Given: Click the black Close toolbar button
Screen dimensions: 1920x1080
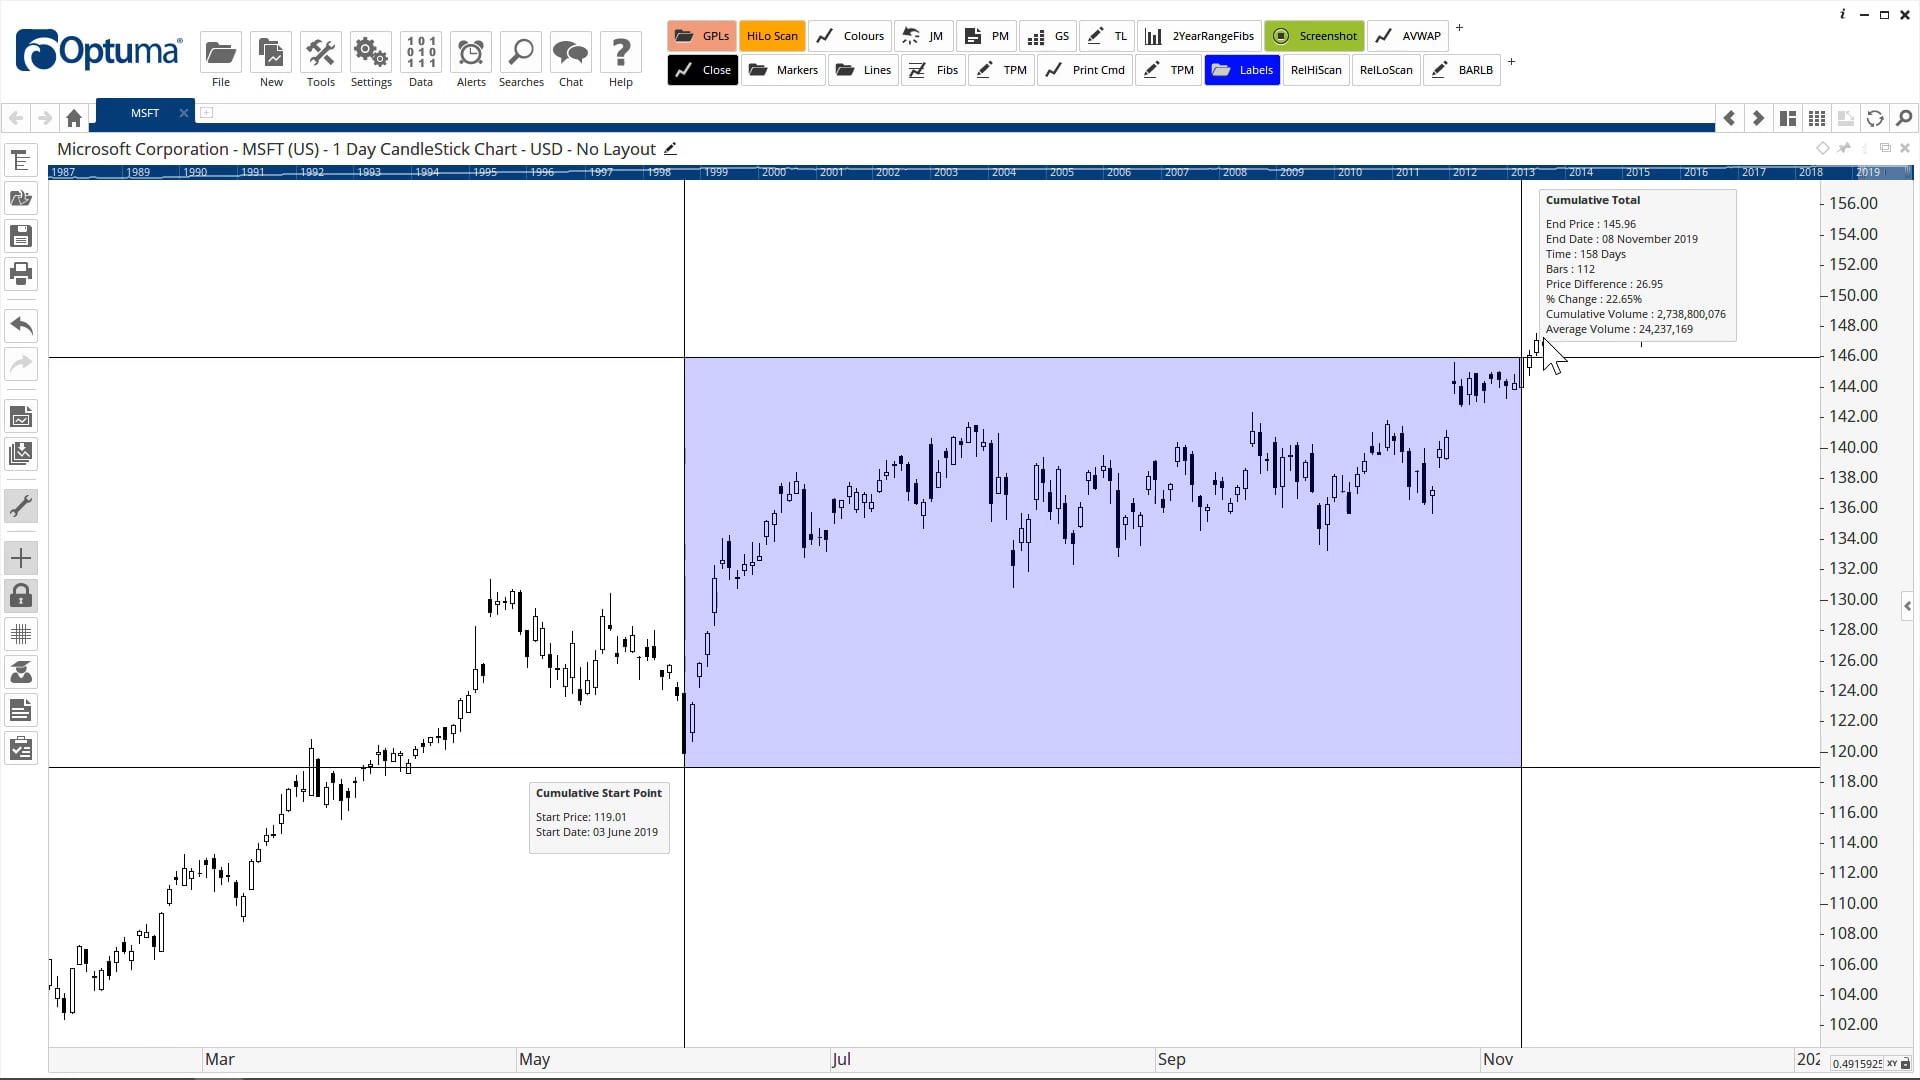Looking at the screenshot, I should 702,70.
